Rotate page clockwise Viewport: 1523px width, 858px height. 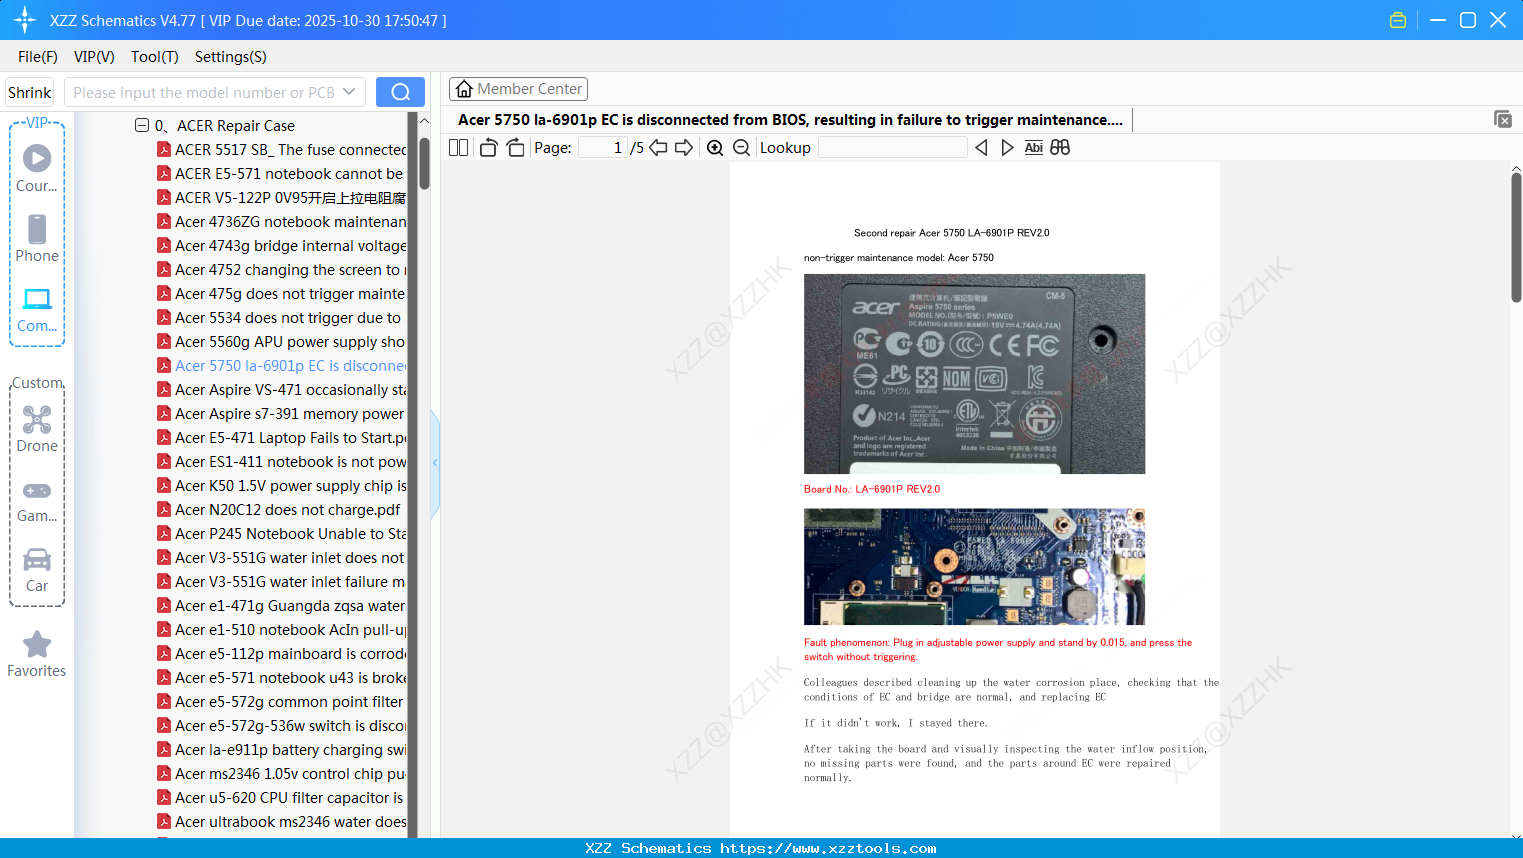515,147
